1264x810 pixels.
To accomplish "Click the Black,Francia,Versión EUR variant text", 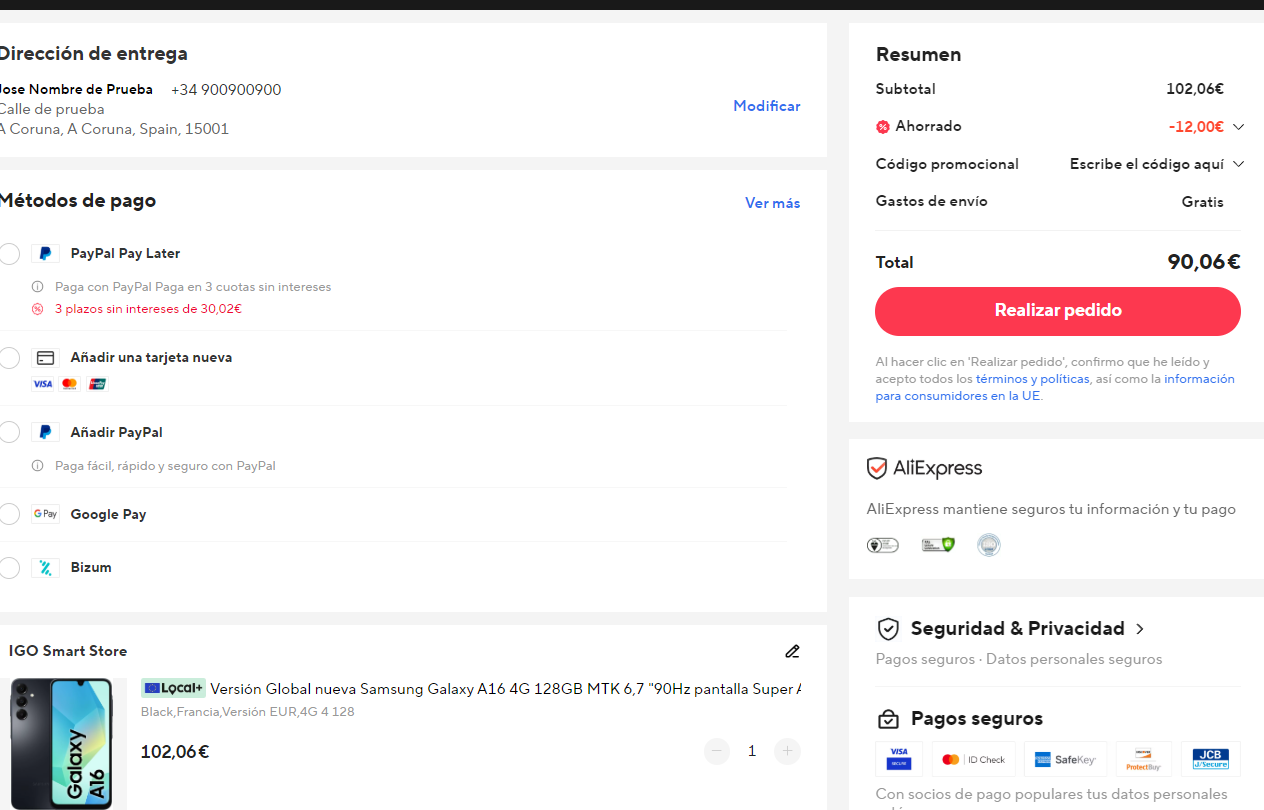I will coord(248,712).
